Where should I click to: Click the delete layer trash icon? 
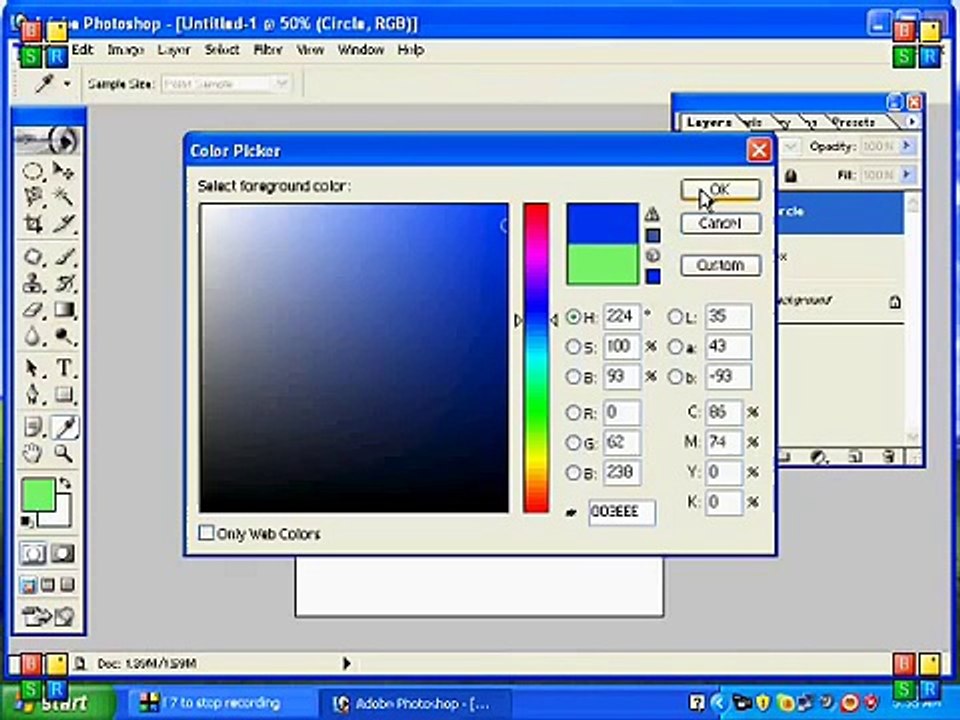(x=889, y=457)
